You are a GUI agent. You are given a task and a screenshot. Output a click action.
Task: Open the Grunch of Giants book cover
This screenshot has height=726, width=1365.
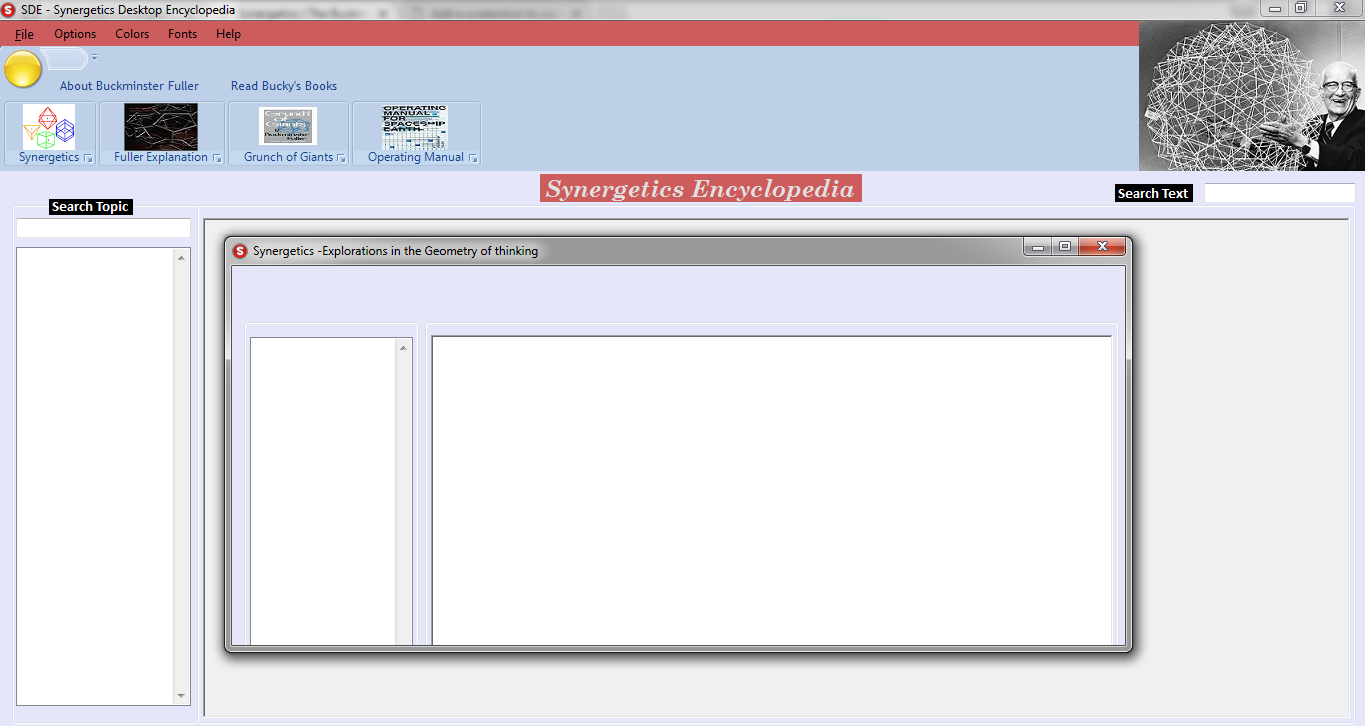288,127
